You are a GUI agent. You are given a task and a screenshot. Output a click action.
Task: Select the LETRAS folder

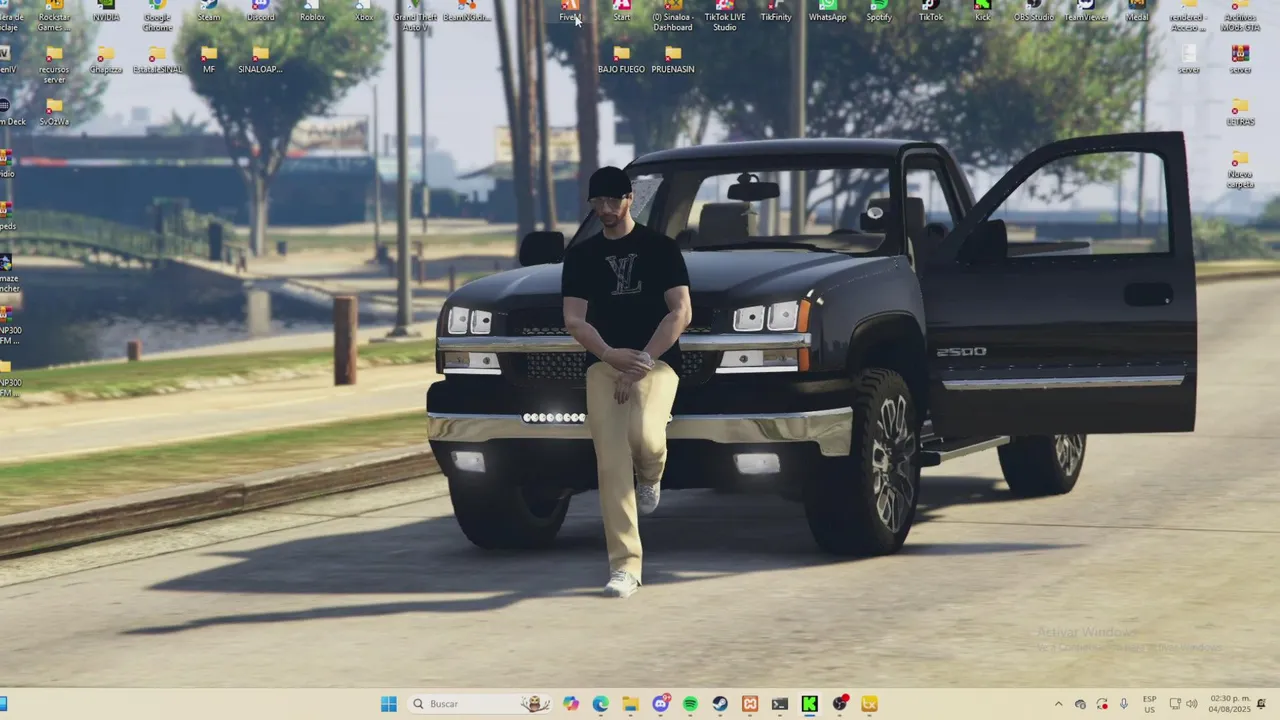1240,111
